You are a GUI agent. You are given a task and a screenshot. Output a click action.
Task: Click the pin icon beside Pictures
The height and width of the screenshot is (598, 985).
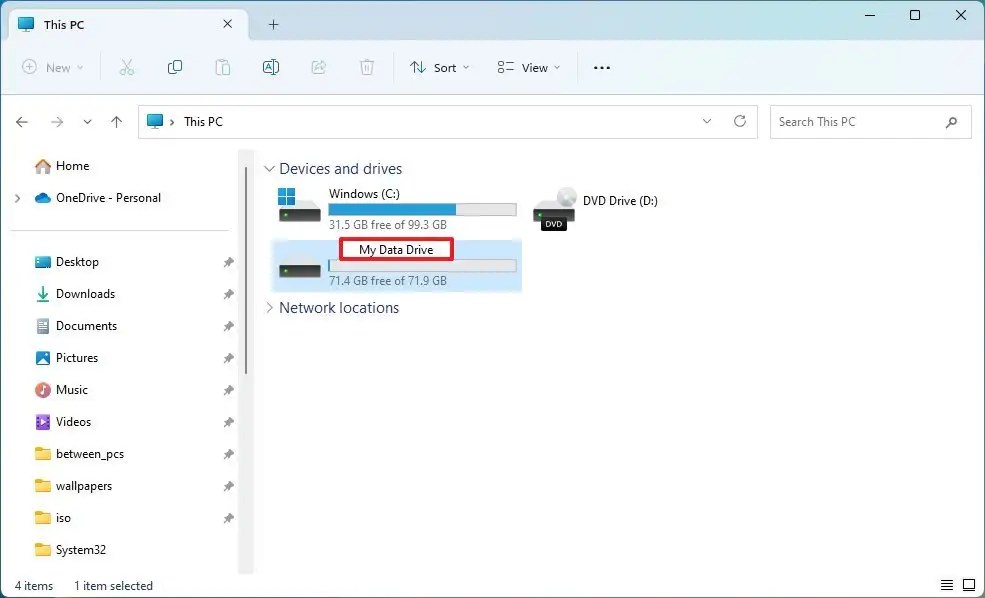(x=229, y=359)
